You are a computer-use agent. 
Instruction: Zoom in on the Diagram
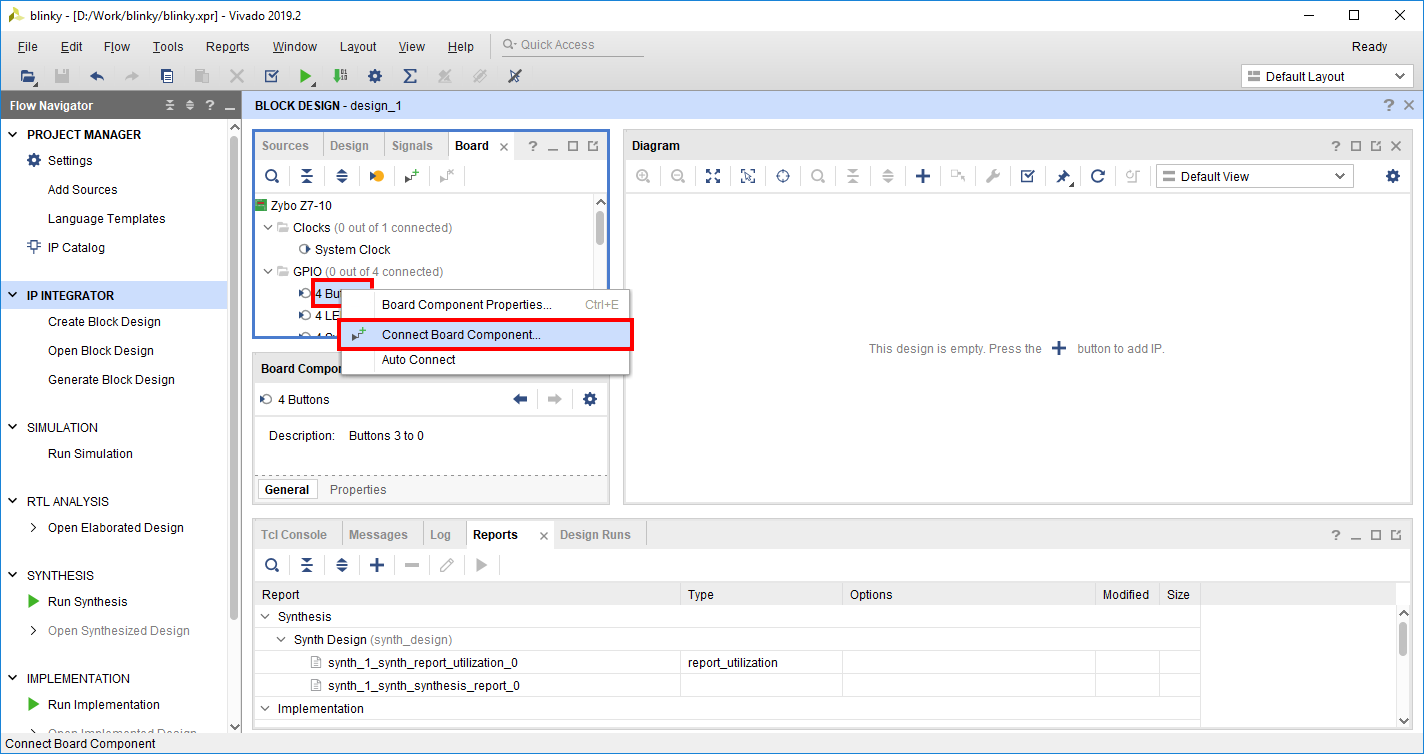point(643,176)
